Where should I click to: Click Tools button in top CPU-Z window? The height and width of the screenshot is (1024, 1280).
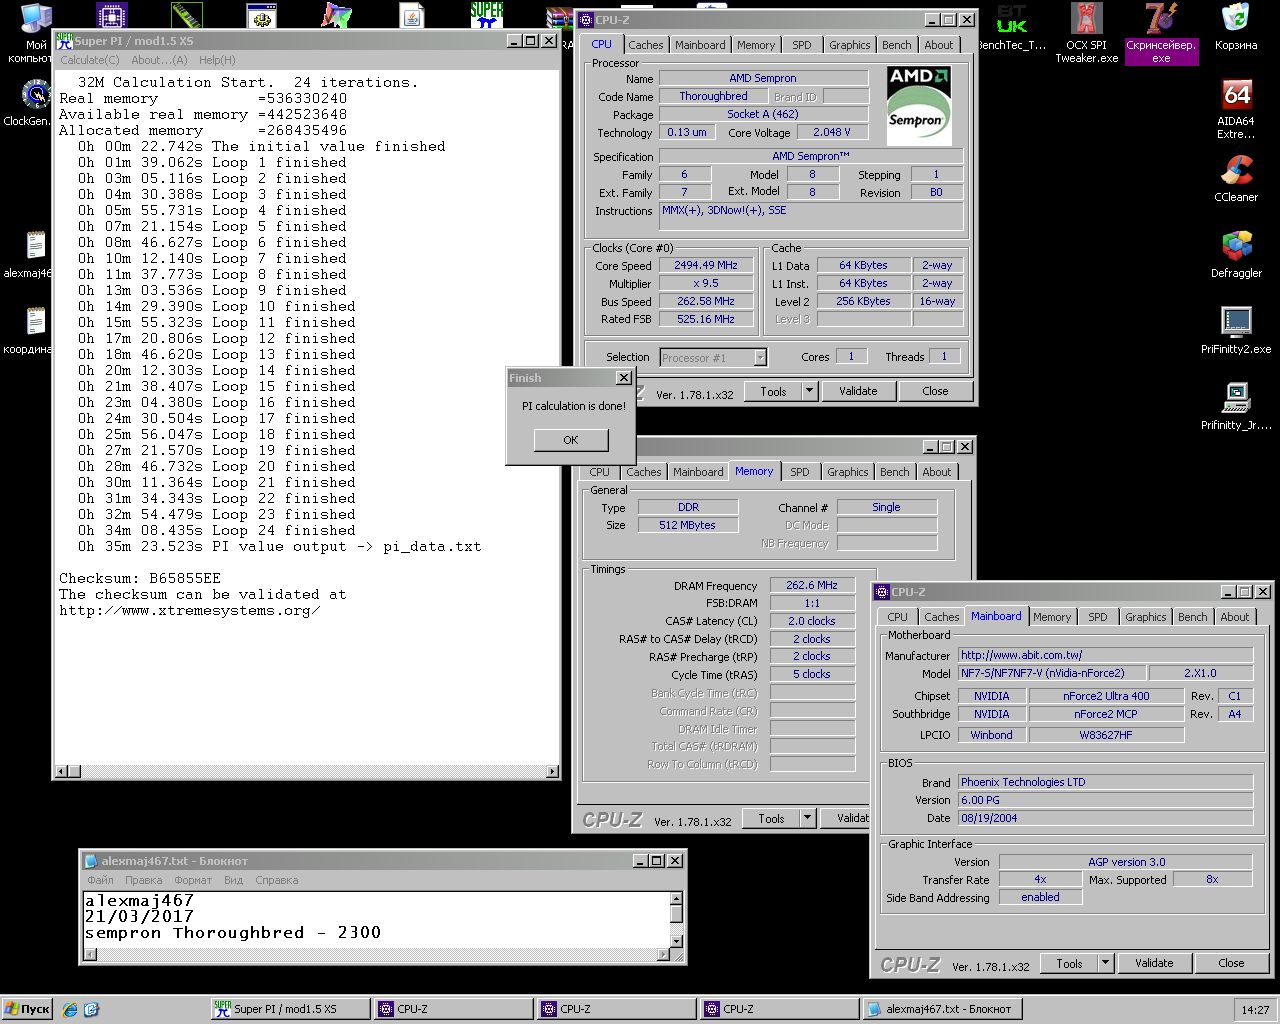pos(773,391)
